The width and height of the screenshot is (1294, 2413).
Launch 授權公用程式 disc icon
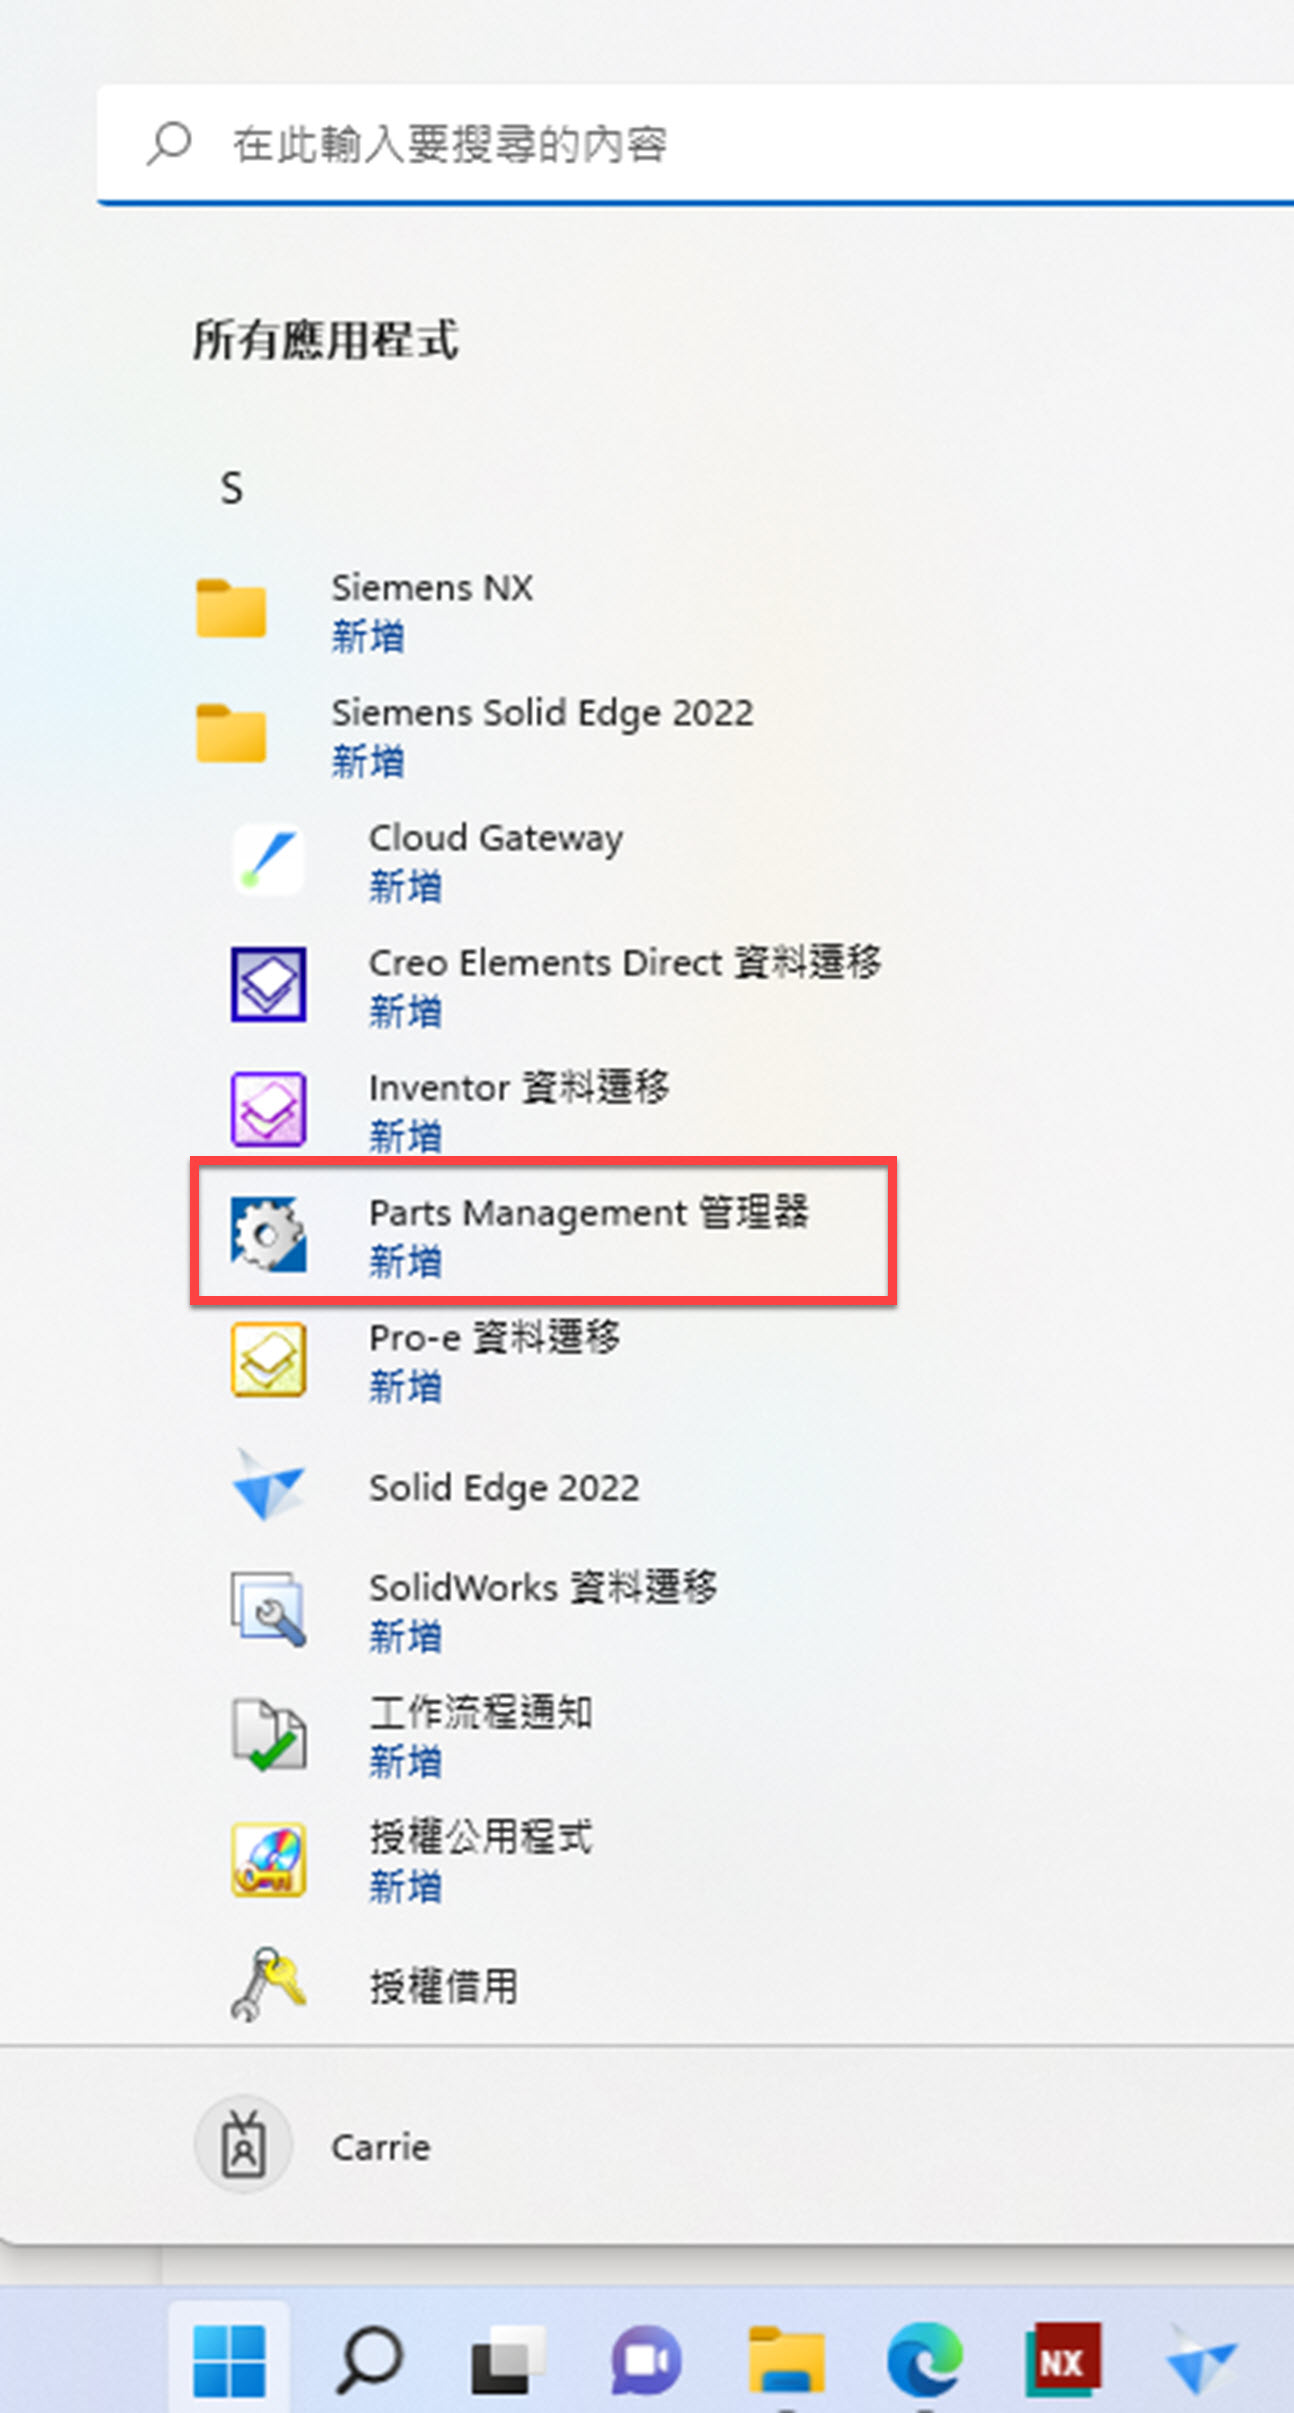click(x=268, y=1859)
